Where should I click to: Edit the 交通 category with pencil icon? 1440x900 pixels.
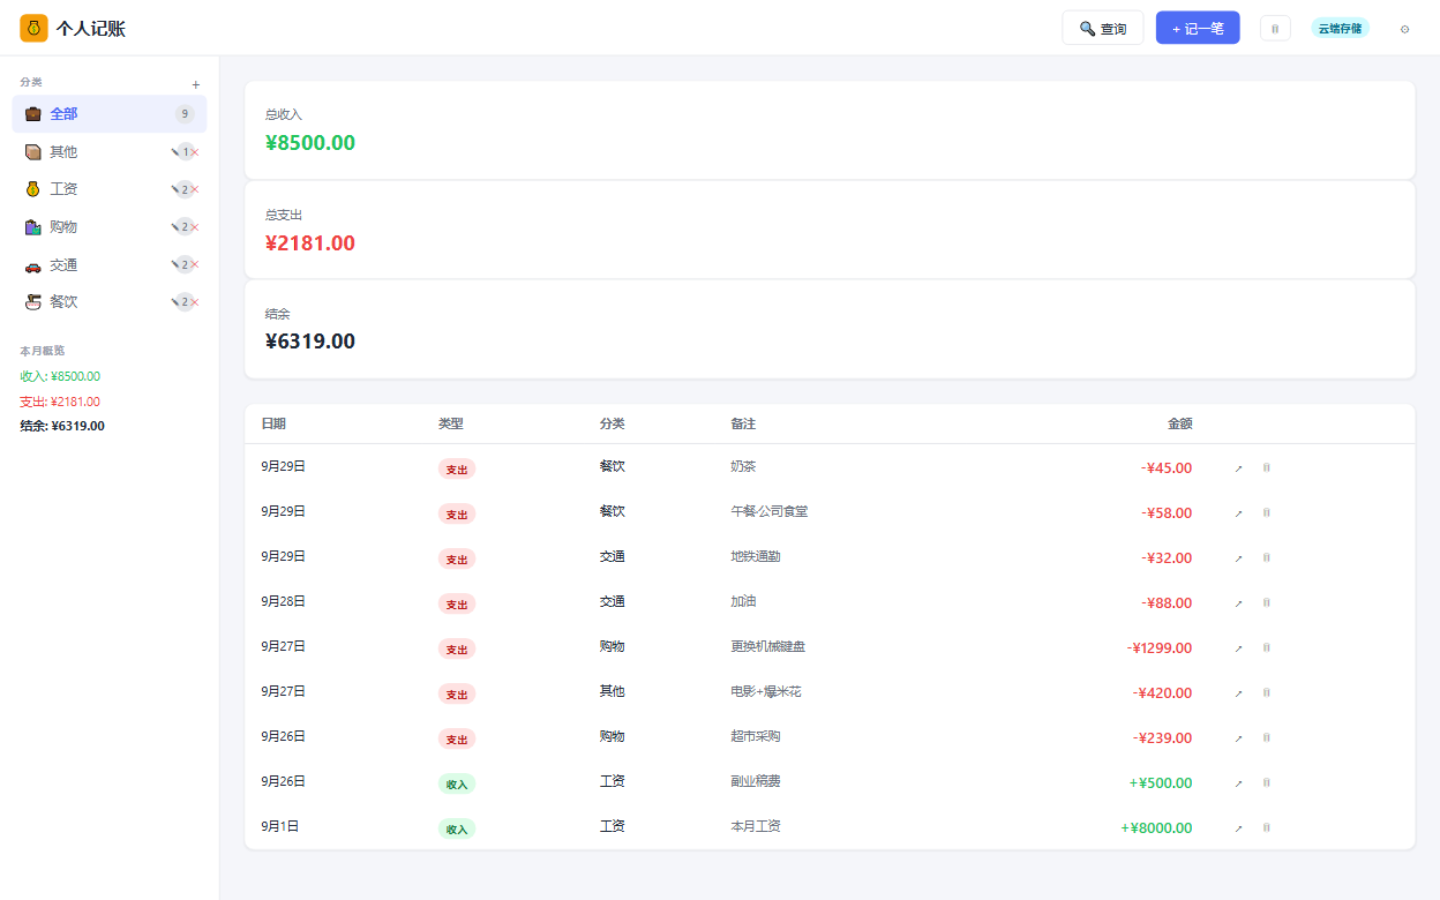tap(175, 264)
